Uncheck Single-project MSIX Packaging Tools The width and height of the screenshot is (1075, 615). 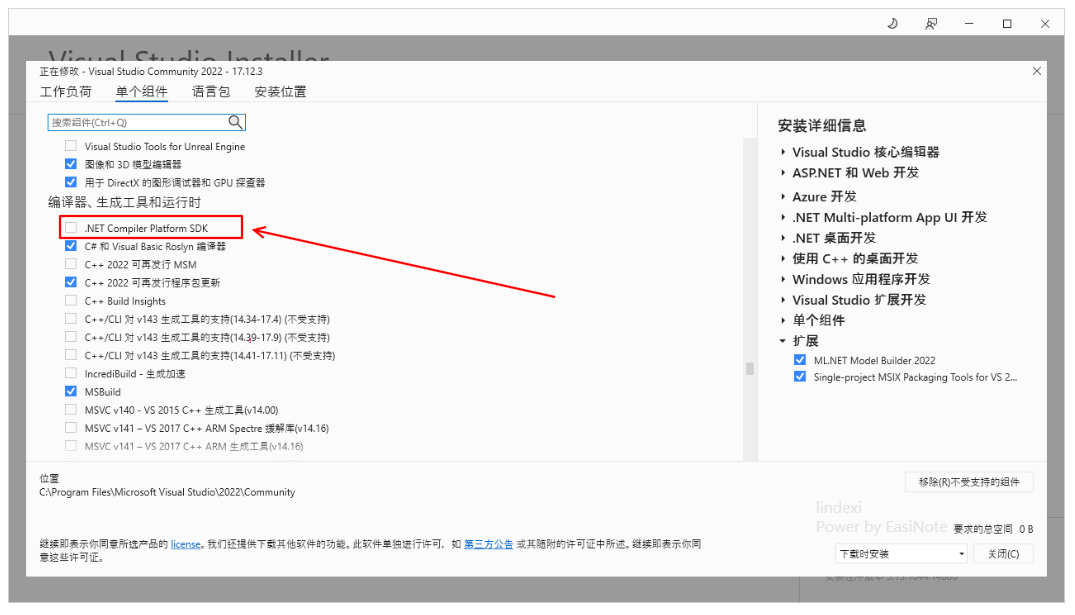point(799,376)
